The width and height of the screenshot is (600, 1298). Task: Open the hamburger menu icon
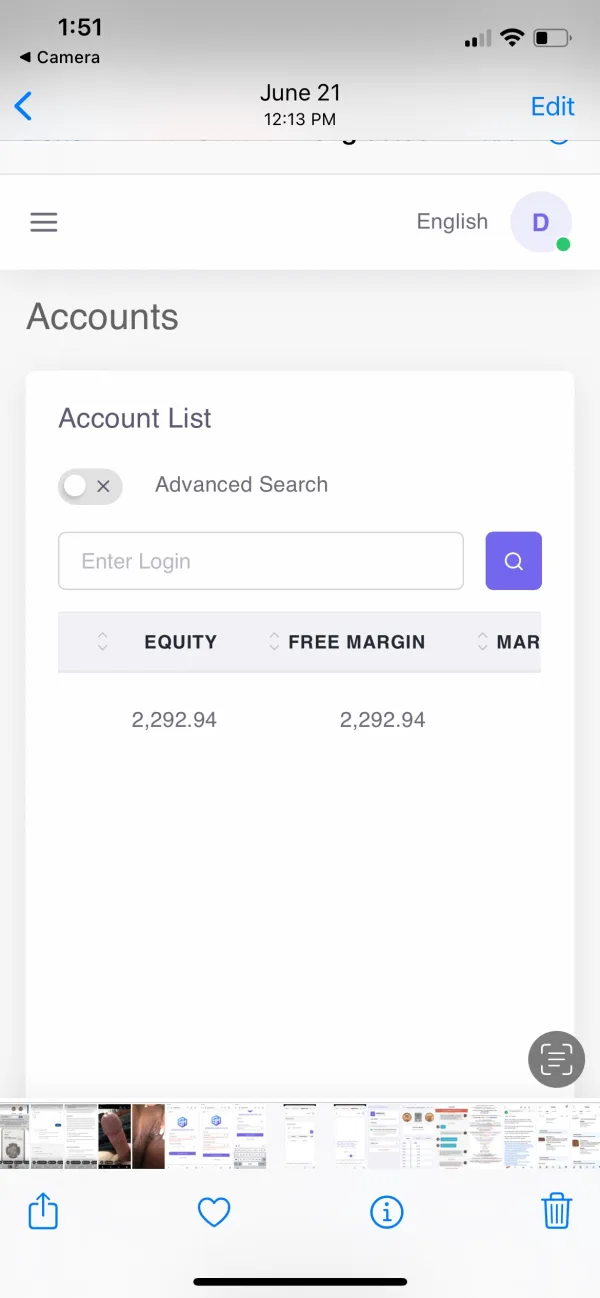point(44,222)
